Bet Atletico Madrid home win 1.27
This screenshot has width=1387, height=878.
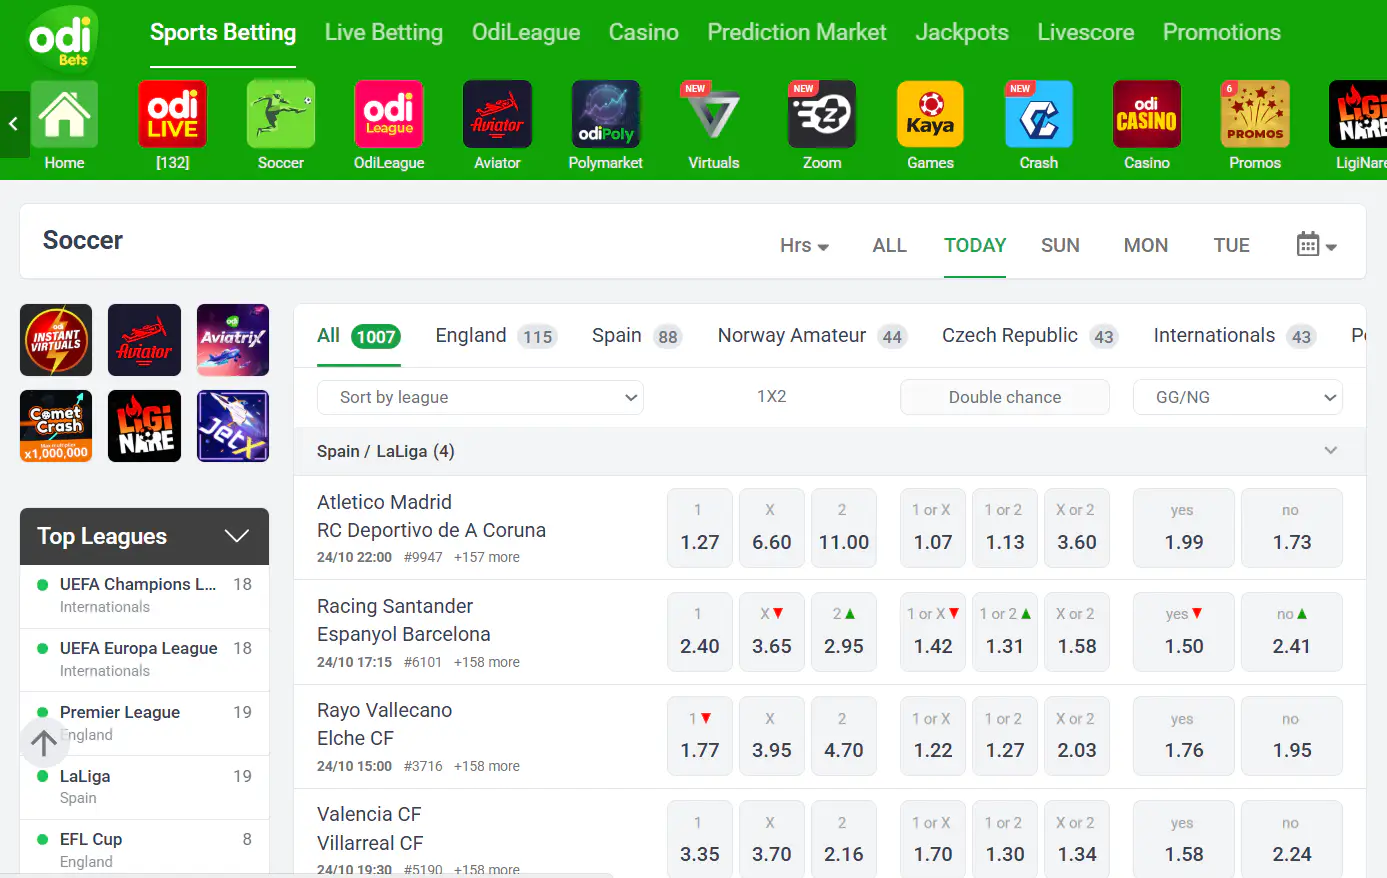pos(700,528)
